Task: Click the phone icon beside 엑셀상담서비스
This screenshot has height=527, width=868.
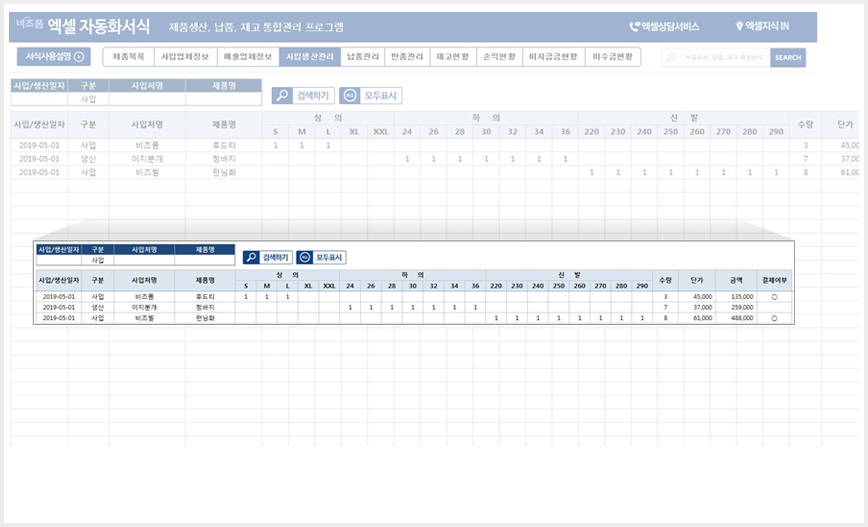Action: point(634,27)
